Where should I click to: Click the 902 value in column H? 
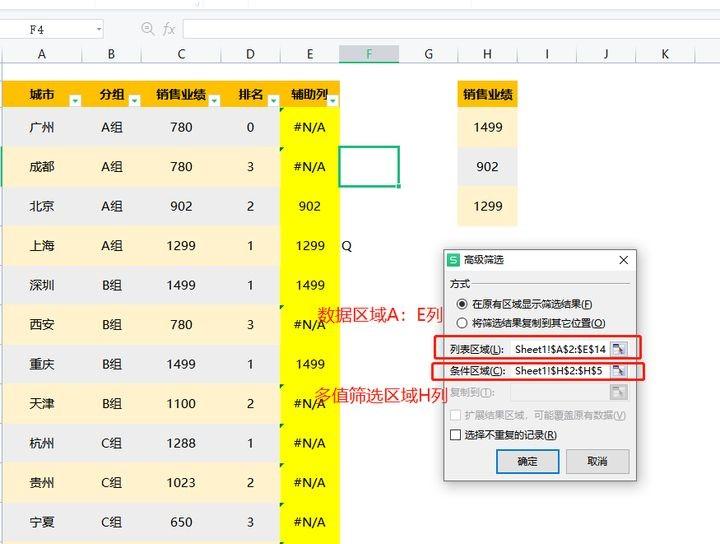pos(488,167)
